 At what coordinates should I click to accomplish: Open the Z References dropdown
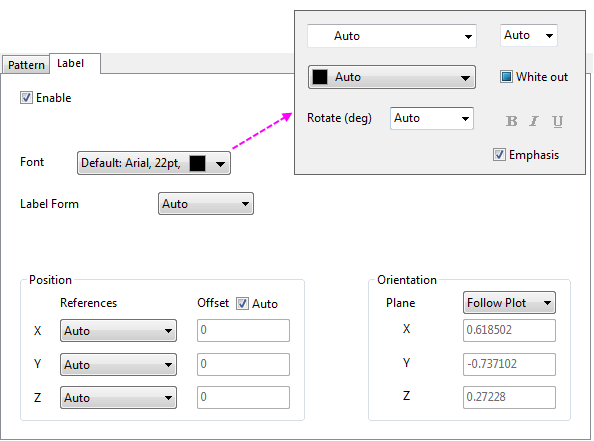(x=118, y=397)
